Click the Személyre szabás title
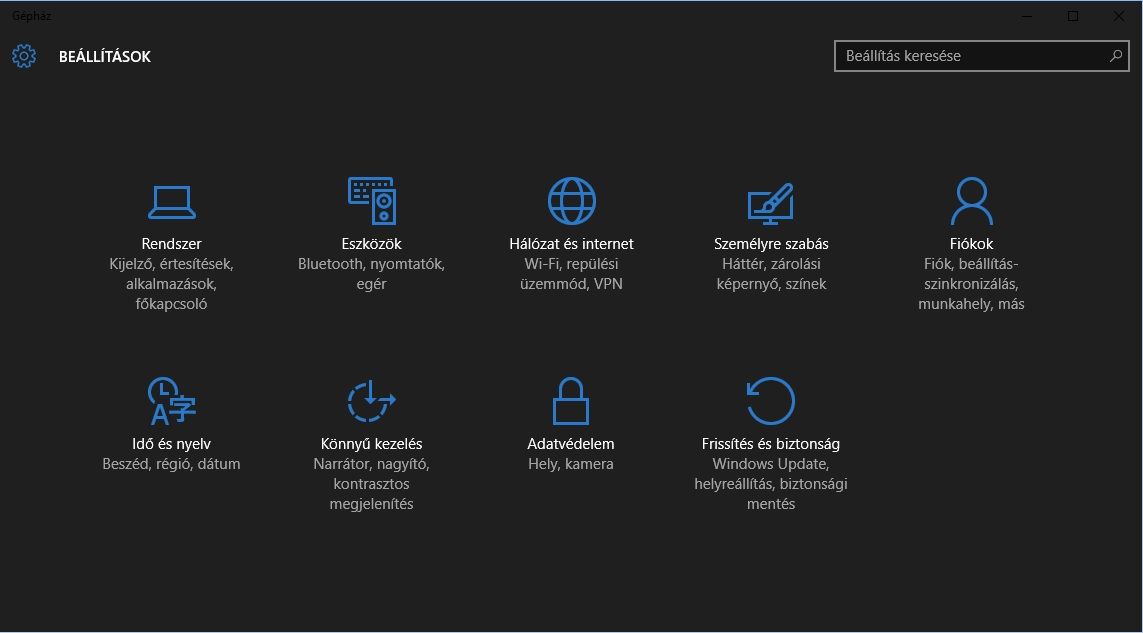The image size is (1143, 633). (x=771, y=244)
